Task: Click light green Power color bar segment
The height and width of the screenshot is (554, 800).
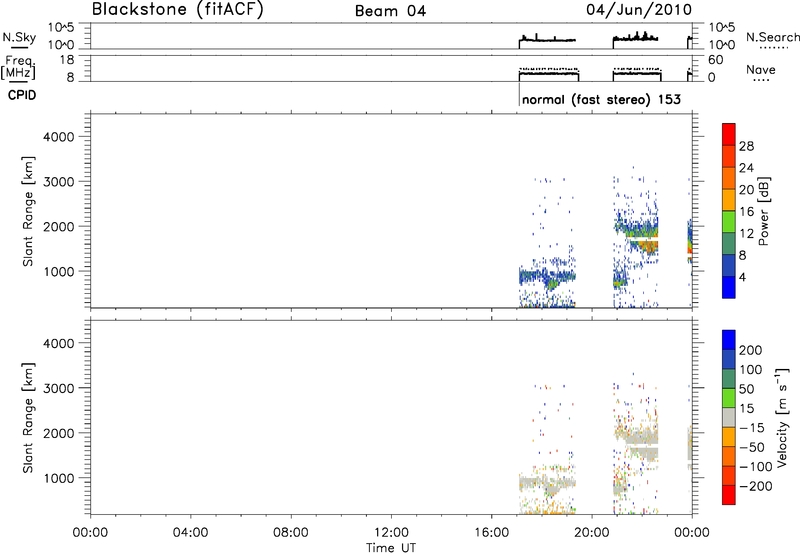Action: pos(729,221)
